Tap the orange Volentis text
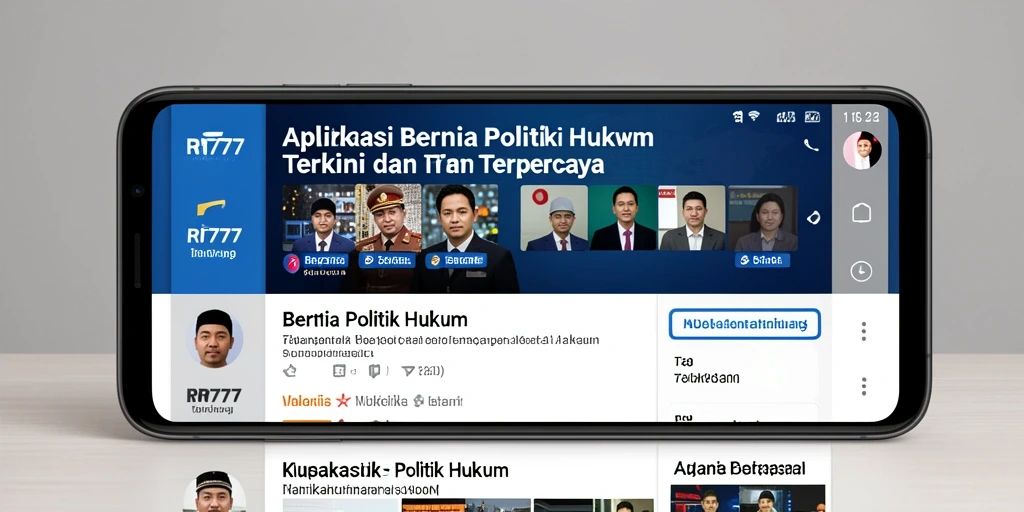 [306, 401]
